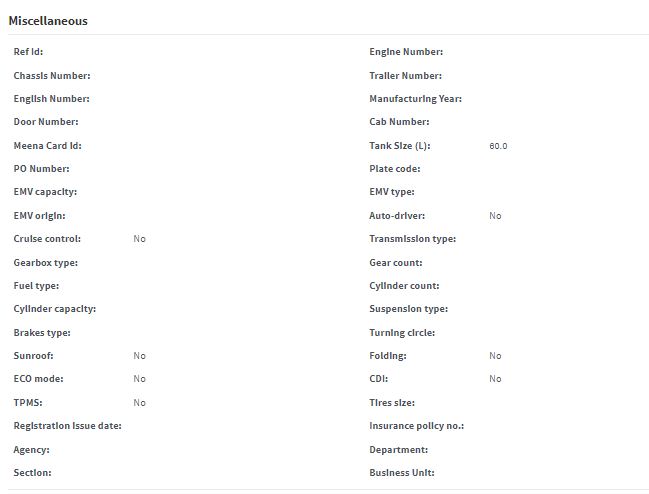Click the Sunroof No value
Image resolution: width=649 pixels, height=494 pixels.
(139, 356)
